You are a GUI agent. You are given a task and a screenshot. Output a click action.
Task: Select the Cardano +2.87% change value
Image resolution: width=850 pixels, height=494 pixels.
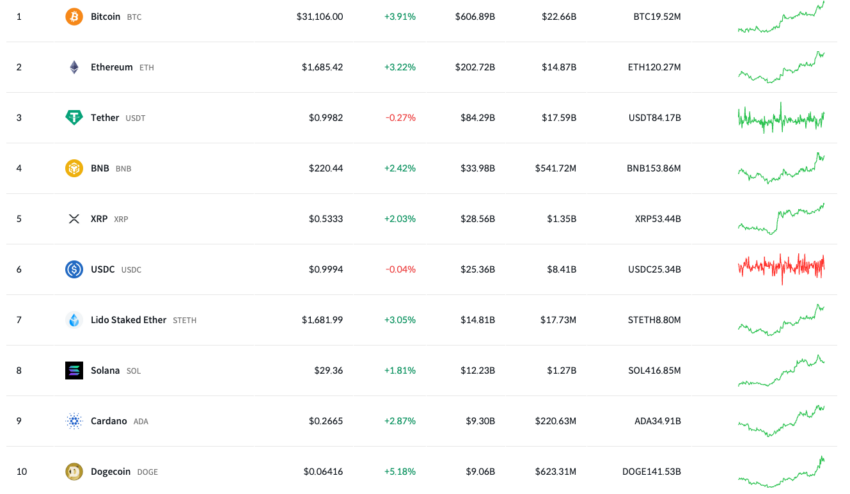coord(400,421)
